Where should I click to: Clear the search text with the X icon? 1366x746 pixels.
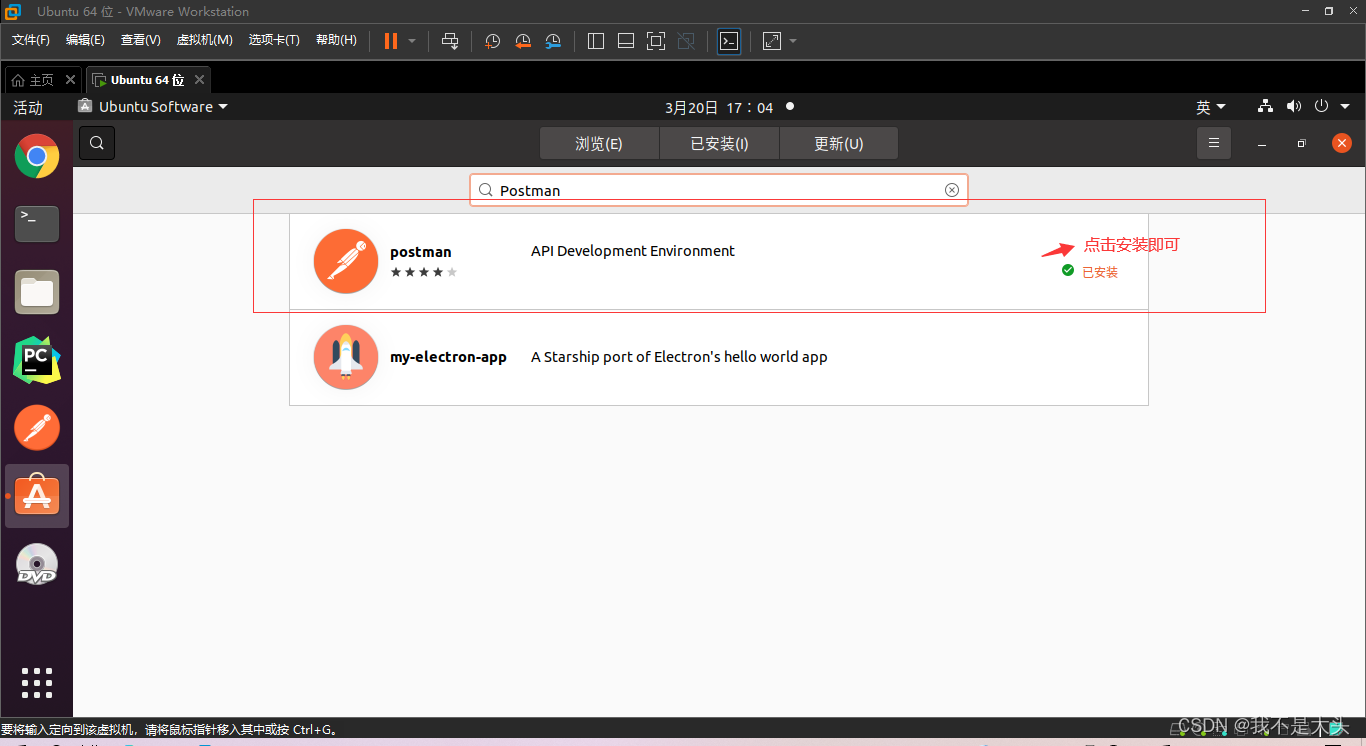(x=952, y=190)
